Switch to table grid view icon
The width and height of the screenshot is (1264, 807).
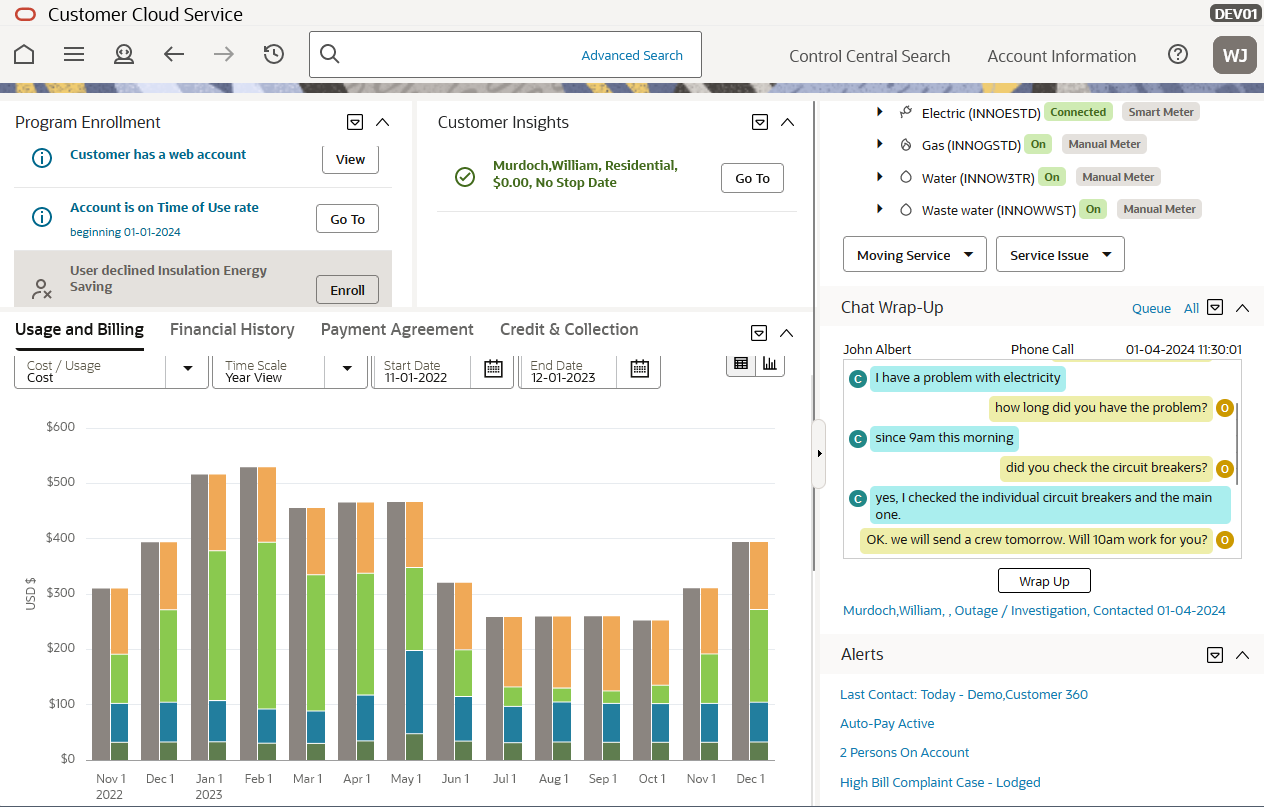click(x=741, y=364)
